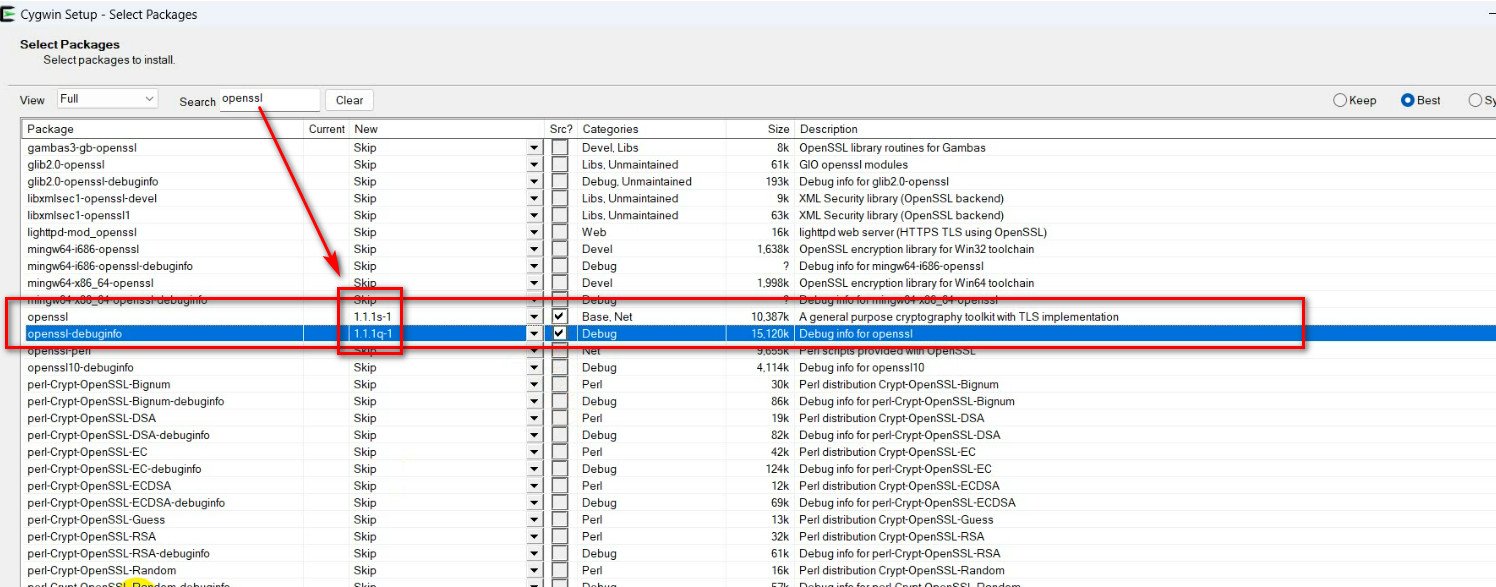Select the perl-Crypt-OpenSSL-Random package name
Image resolution: width=1496 pixels, height=587 pixels.
pos(101,570)
